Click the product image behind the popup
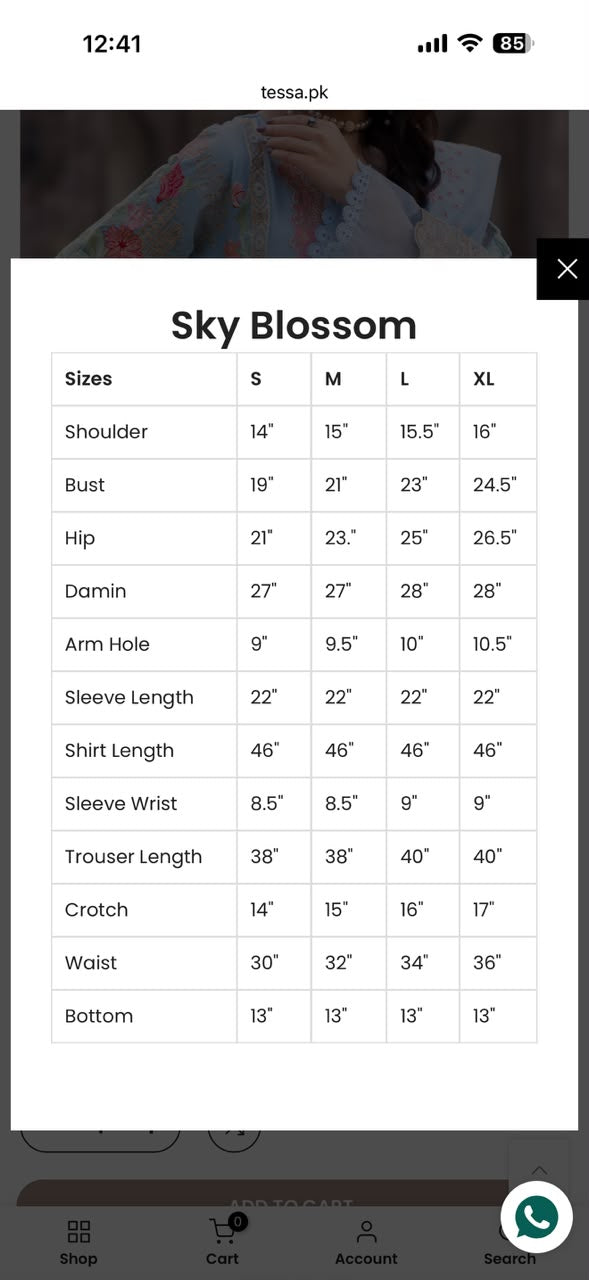Screen dimensions: 589x1280 [x=294, y=184]
